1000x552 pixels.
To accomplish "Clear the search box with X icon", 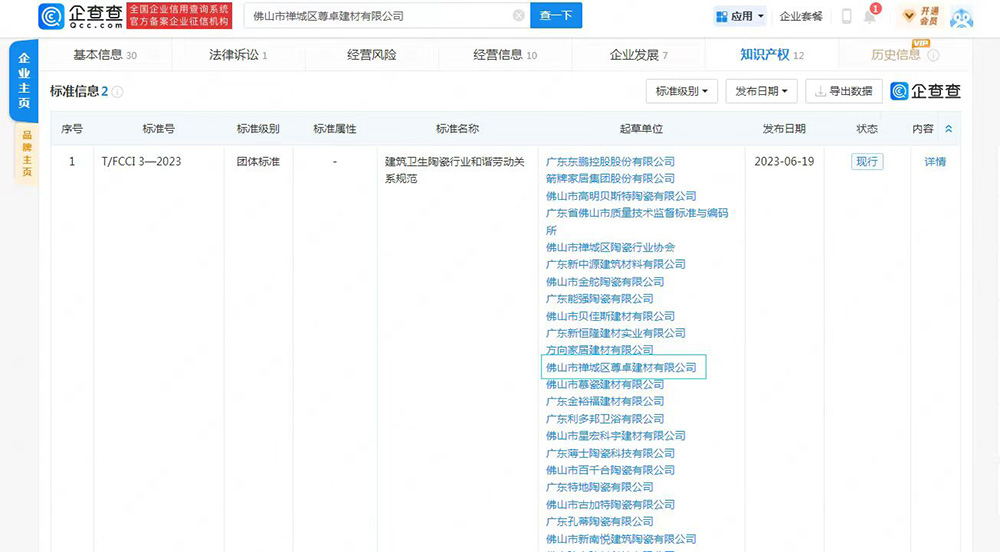I will point(518,16).
